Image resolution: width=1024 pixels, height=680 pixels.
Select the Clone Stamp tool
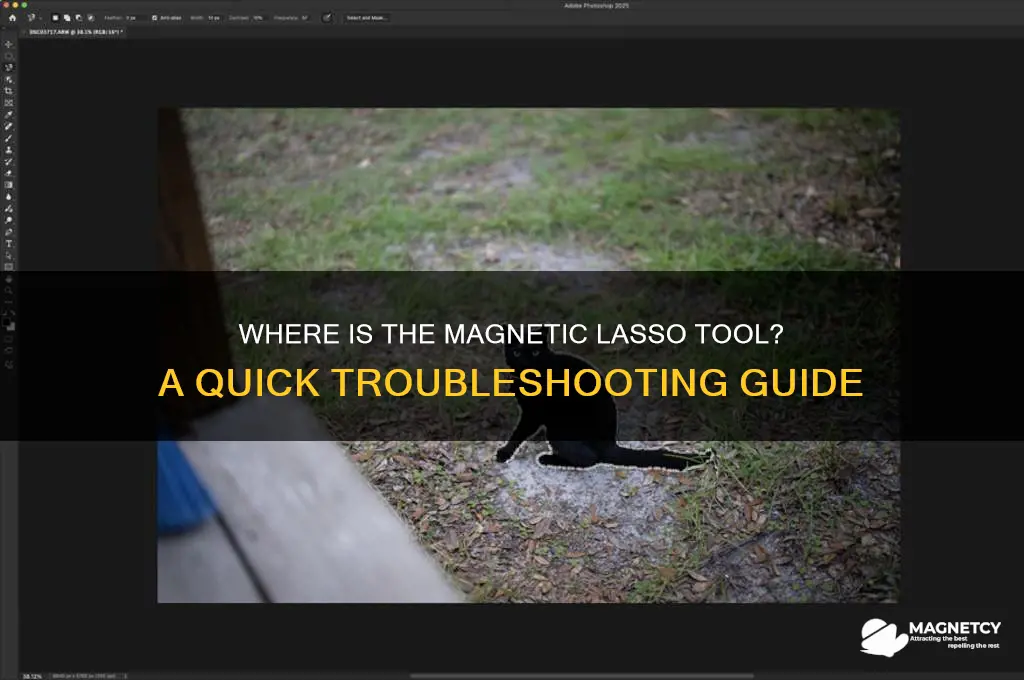click(x=8, y=150)
